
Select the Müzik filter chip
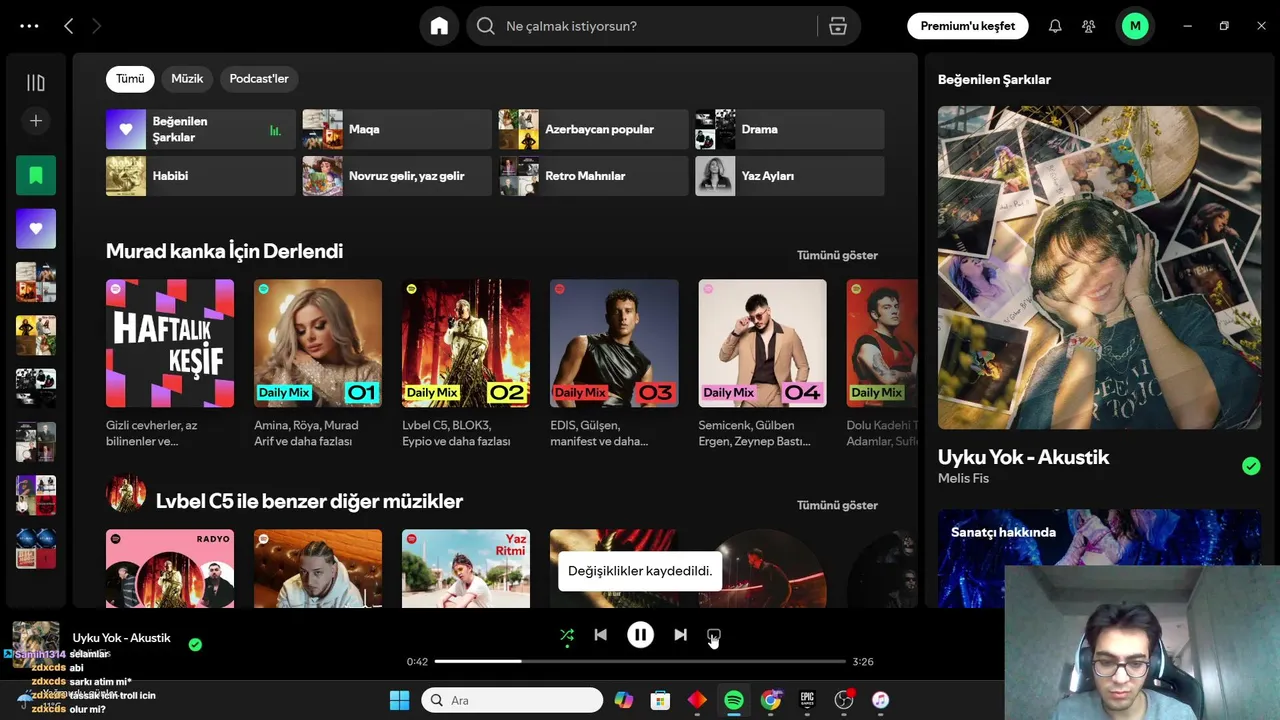[187, 79]
